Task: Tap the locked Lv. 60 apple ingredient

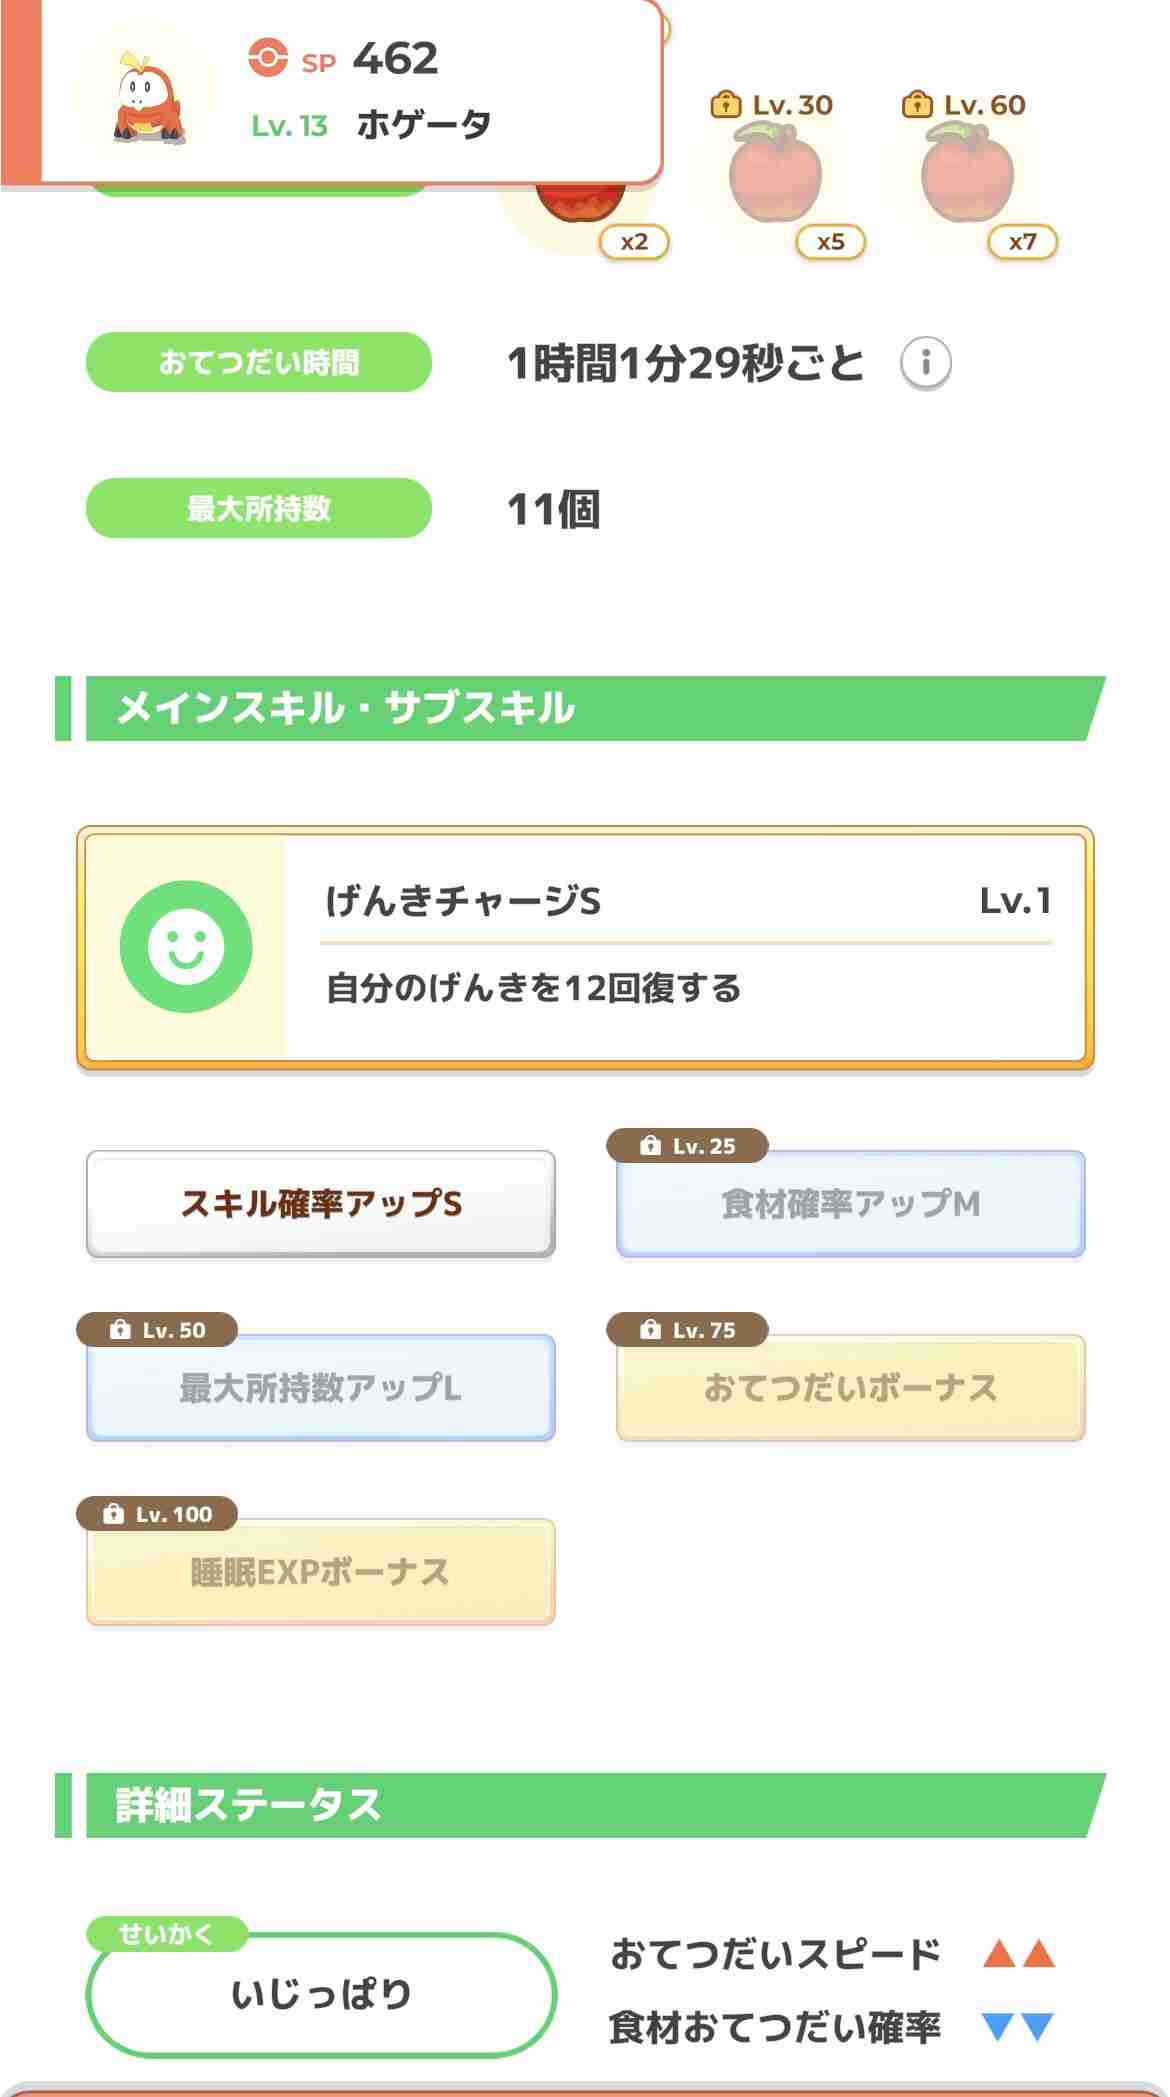Action: point(968,173)
